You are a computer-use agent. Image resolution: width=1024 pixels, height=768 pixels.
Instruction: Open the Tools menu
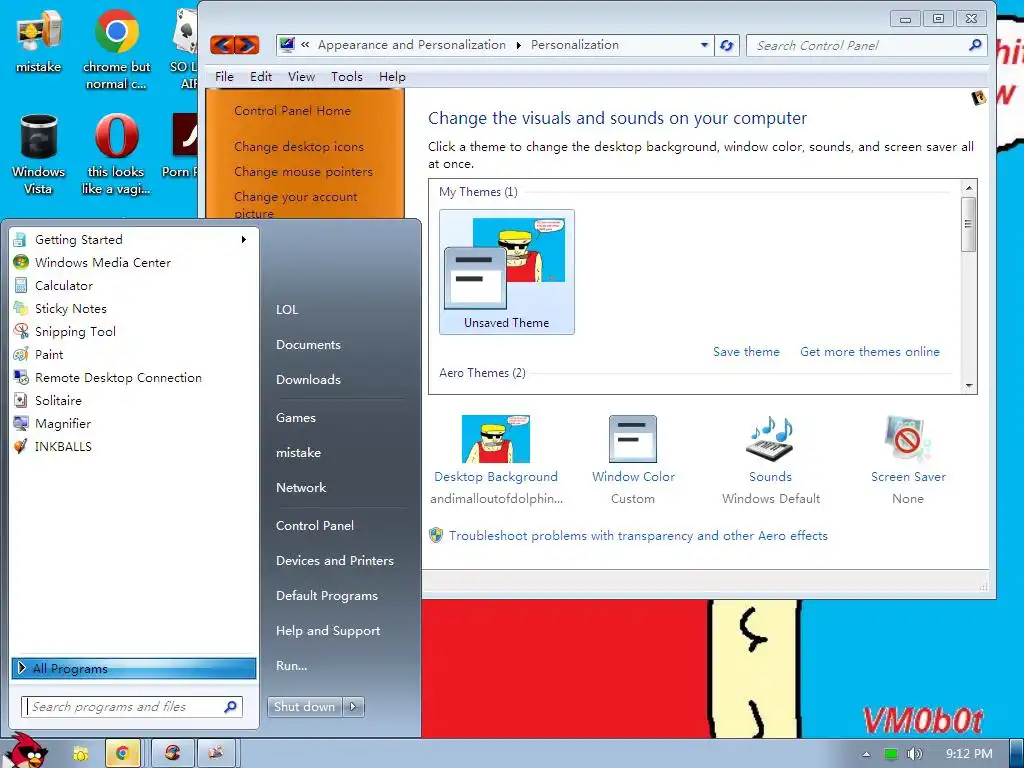pos(346,76)
